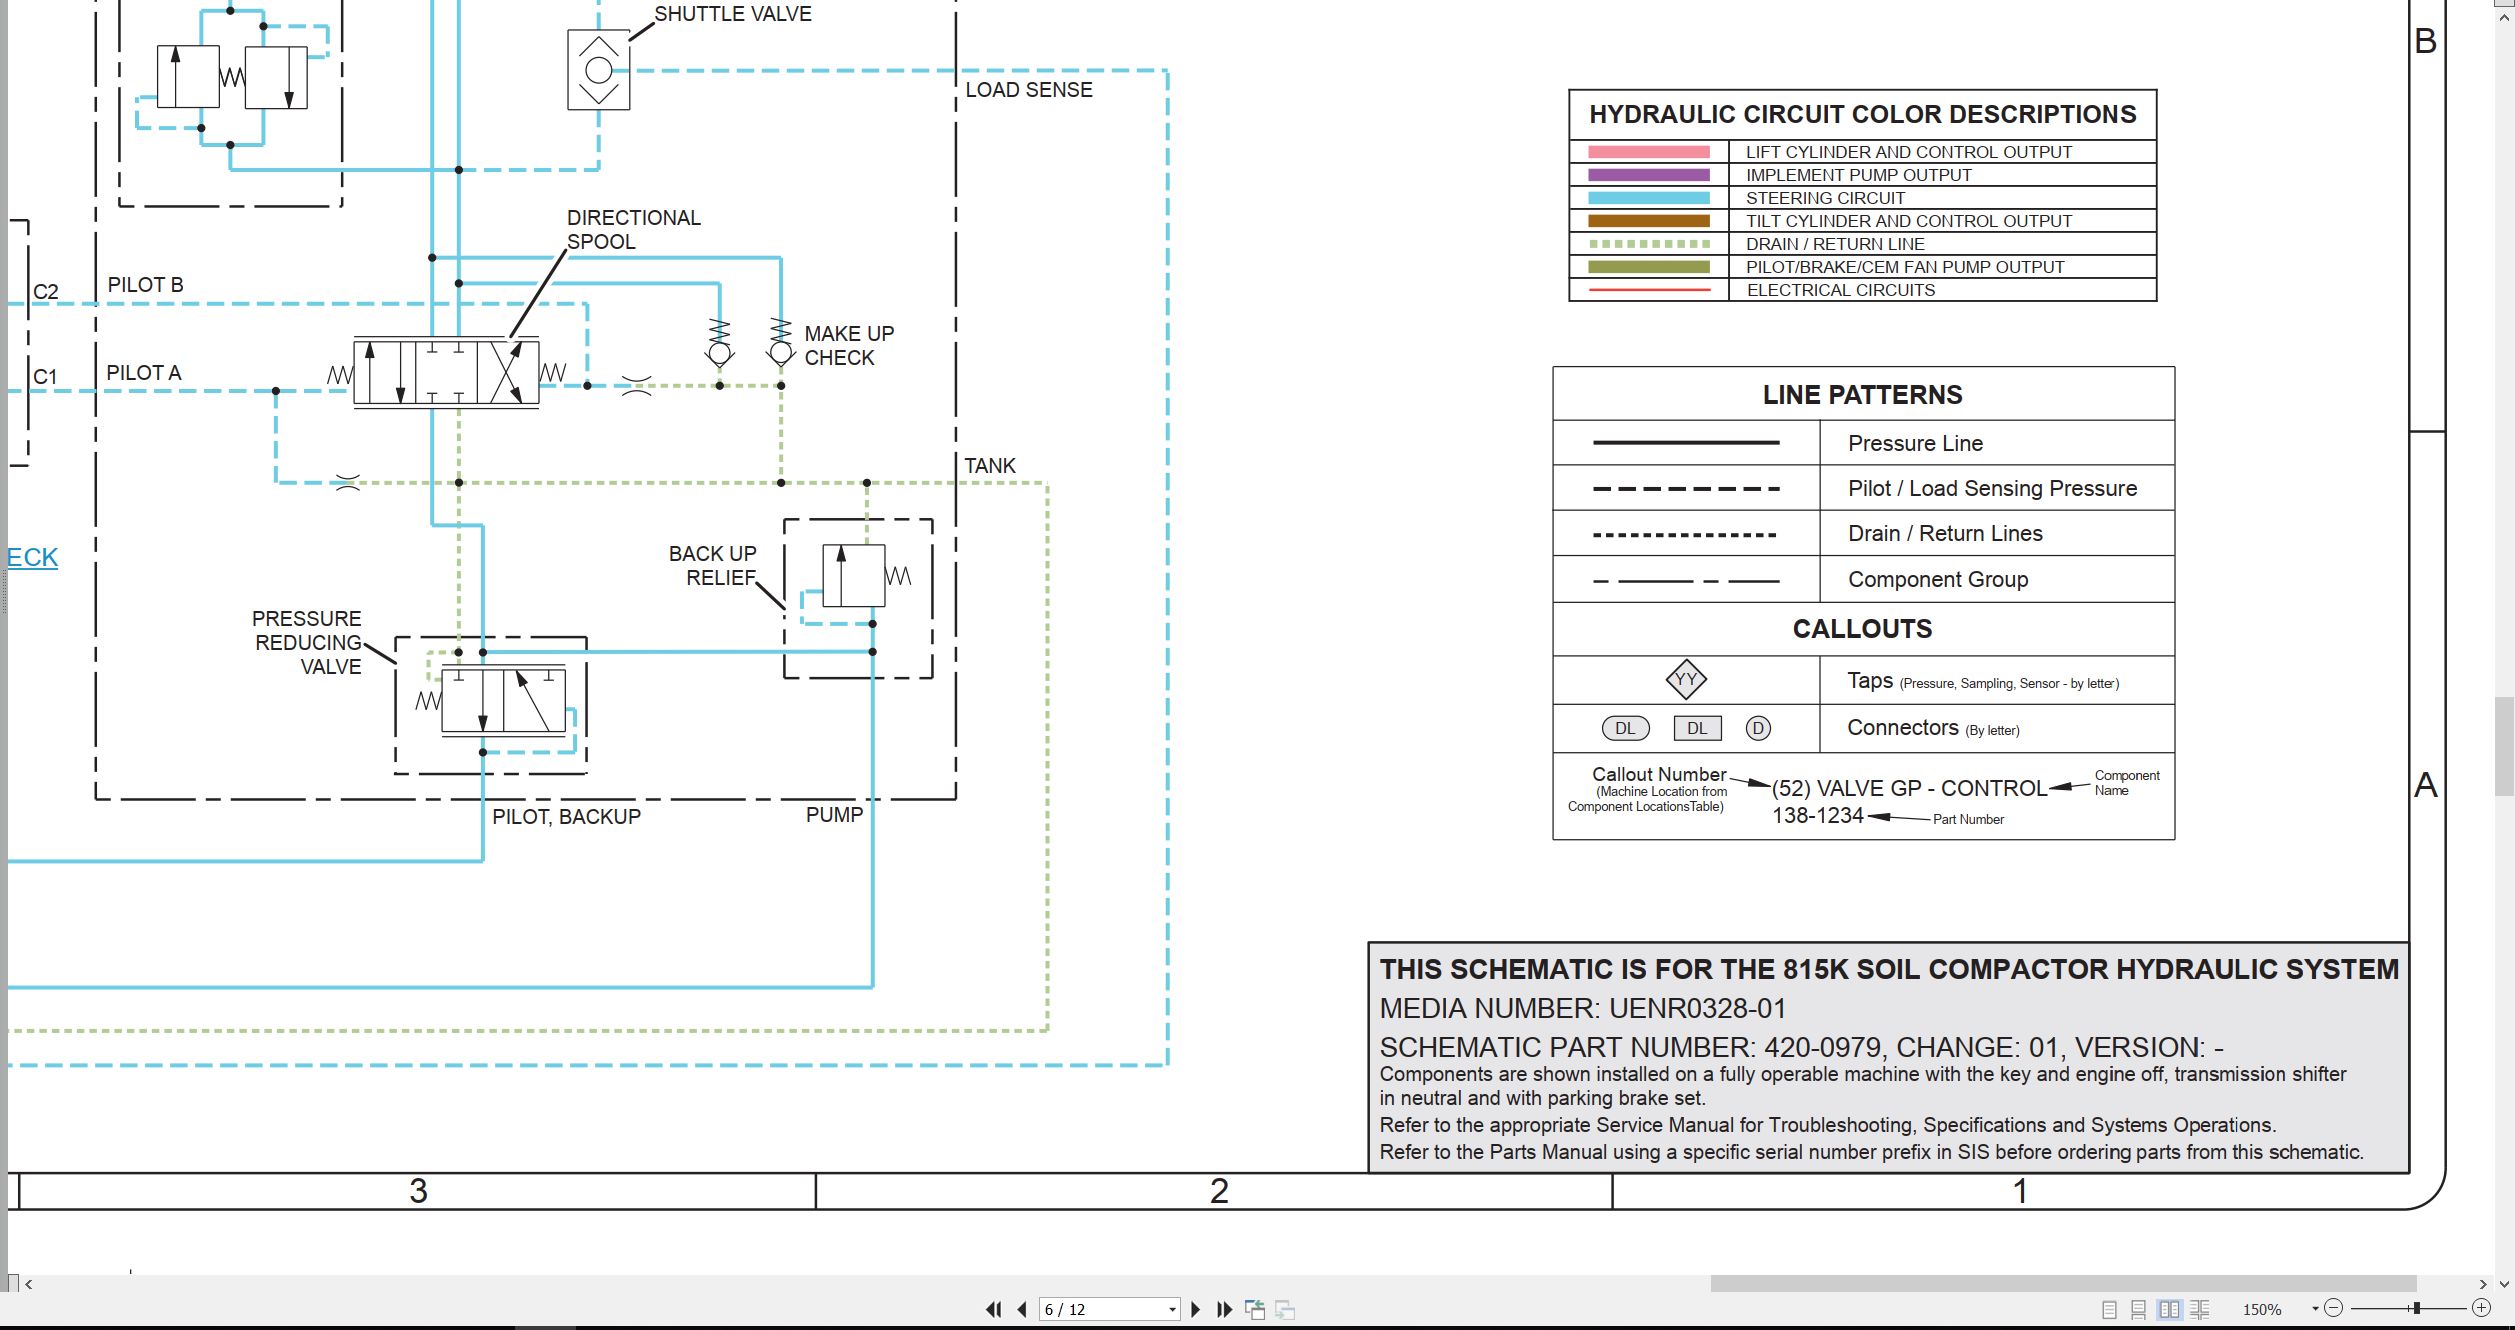Open the zoom percentage dropdown
2515x1330 pixels.
(x=2315, y=1309)
